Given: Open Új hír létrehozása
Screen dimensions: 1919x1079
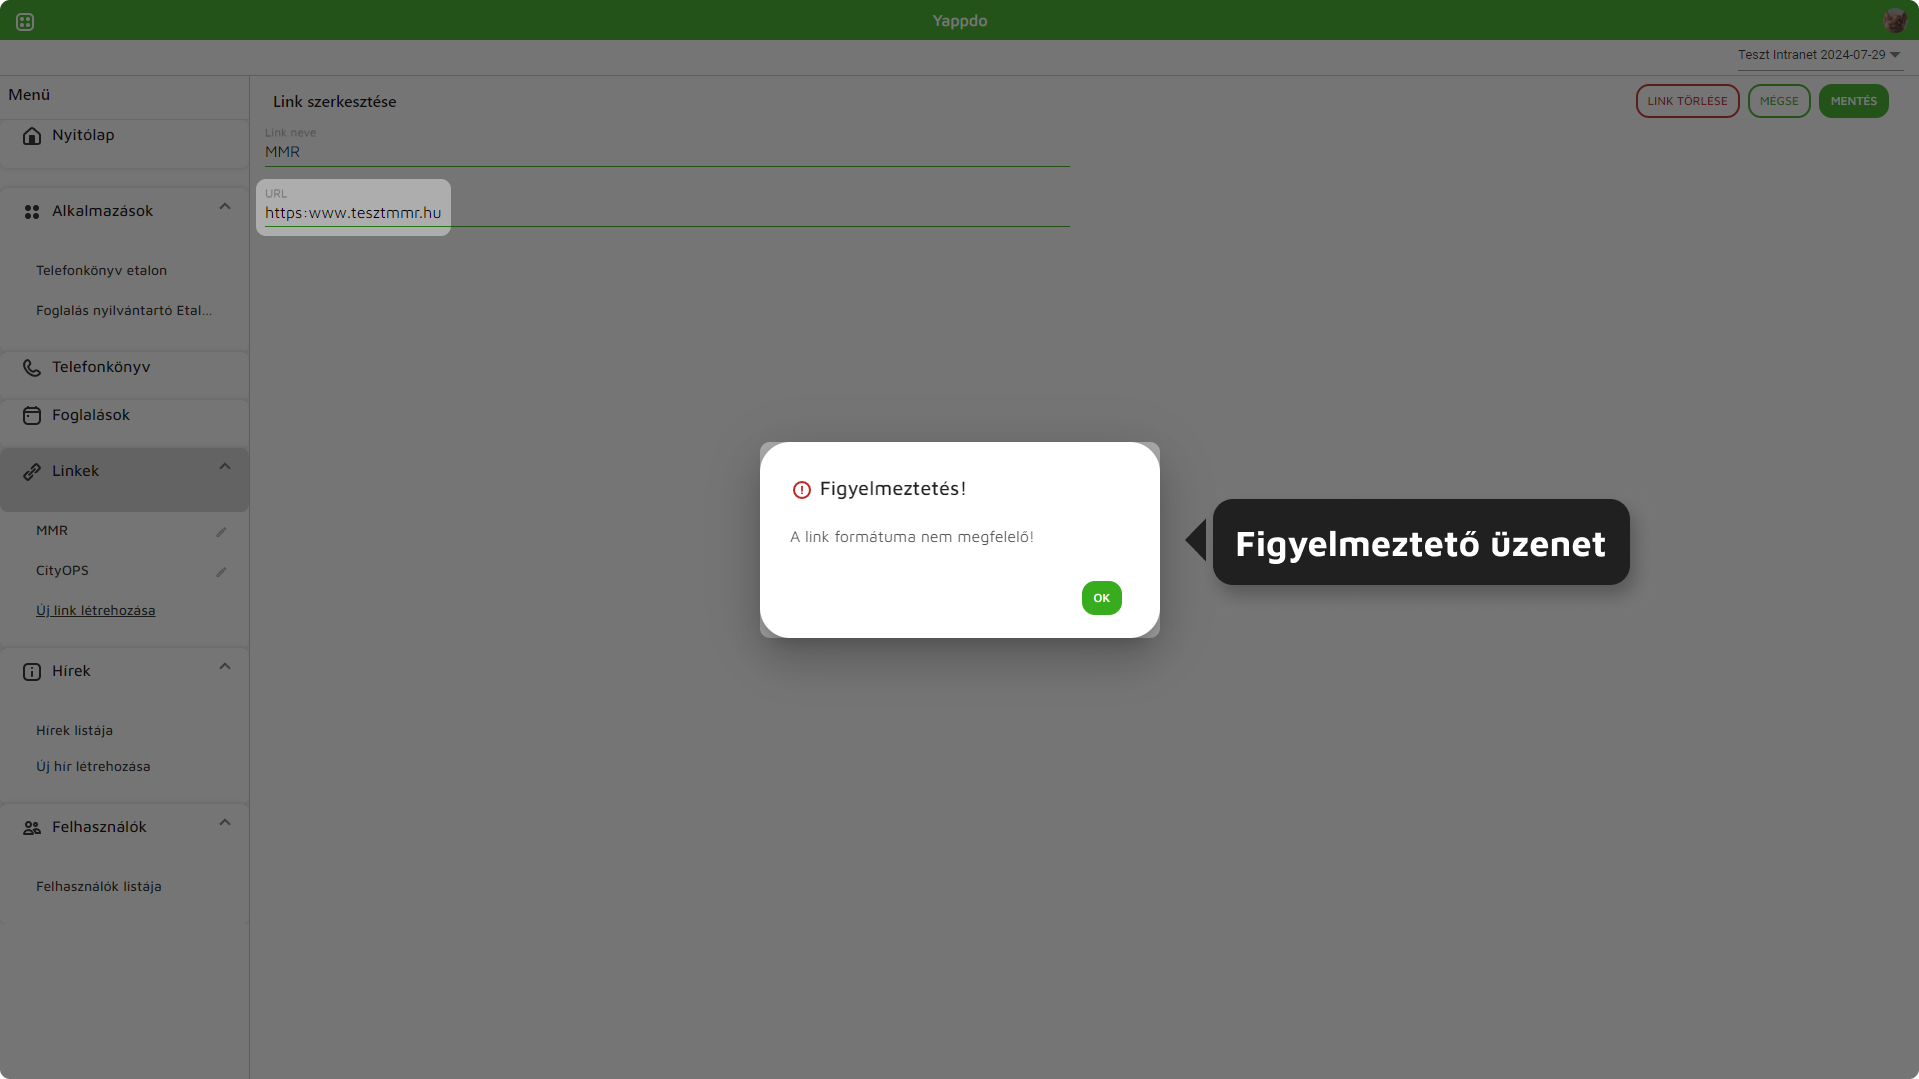Looking at the screenshot, I should pos(93,767).
